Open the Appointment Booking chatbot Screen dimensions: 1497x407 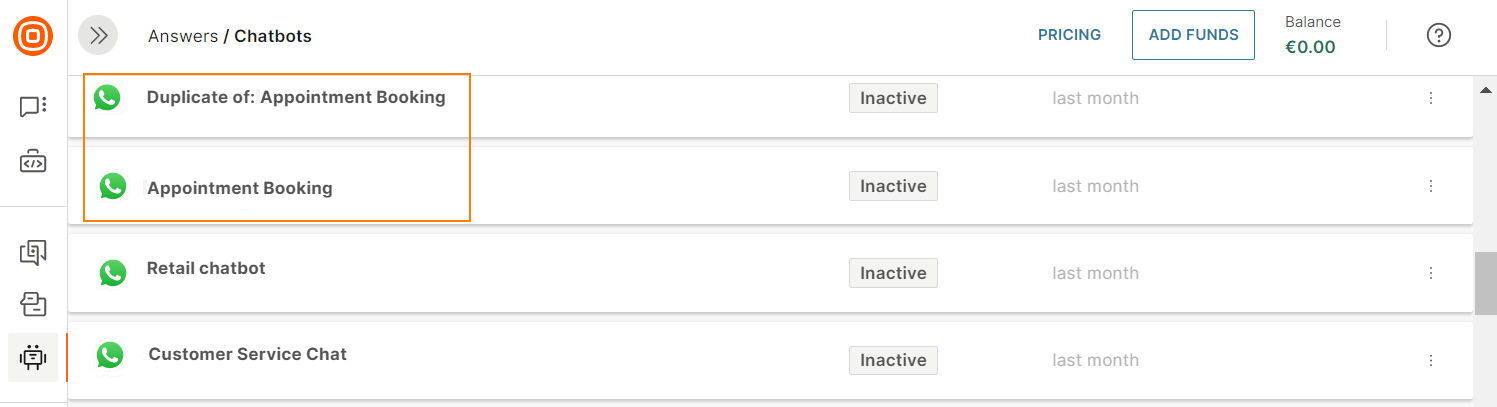(x=239, y=188)
